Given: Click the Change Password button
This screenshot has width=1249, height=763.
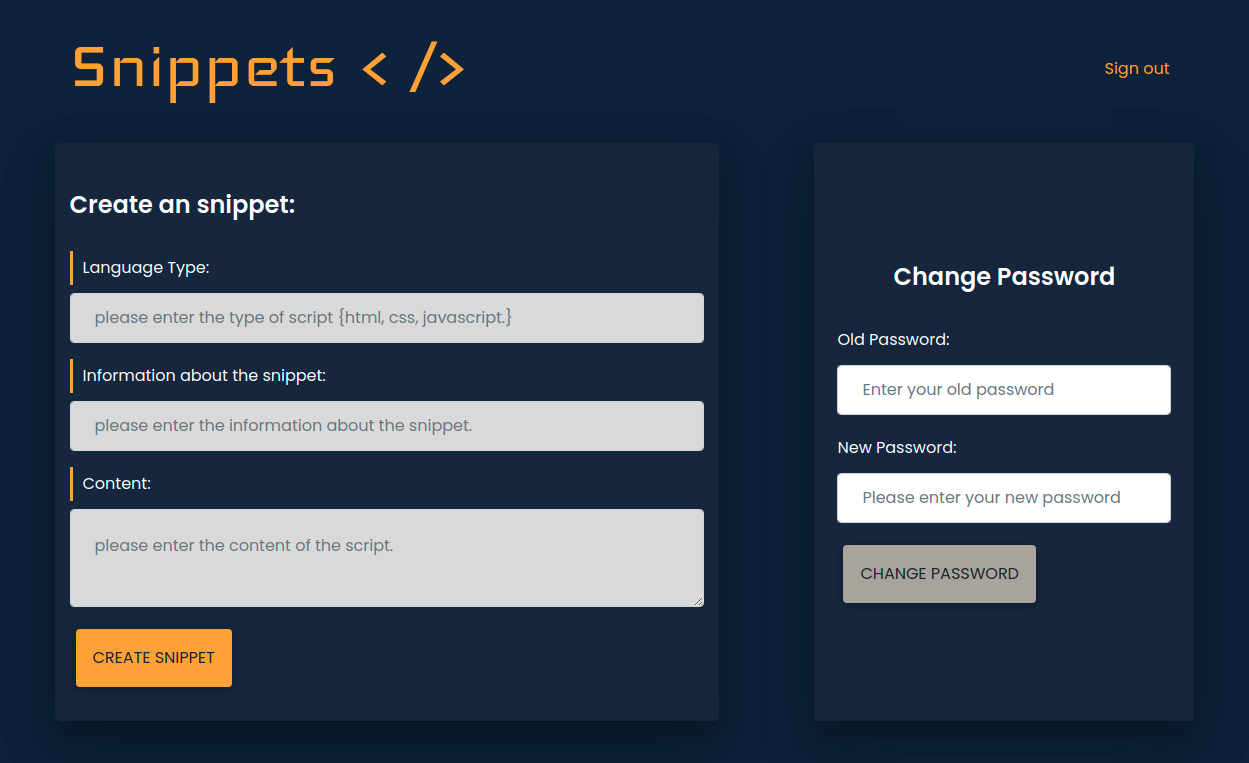Looking at the screenshot, I should point(939,574).
